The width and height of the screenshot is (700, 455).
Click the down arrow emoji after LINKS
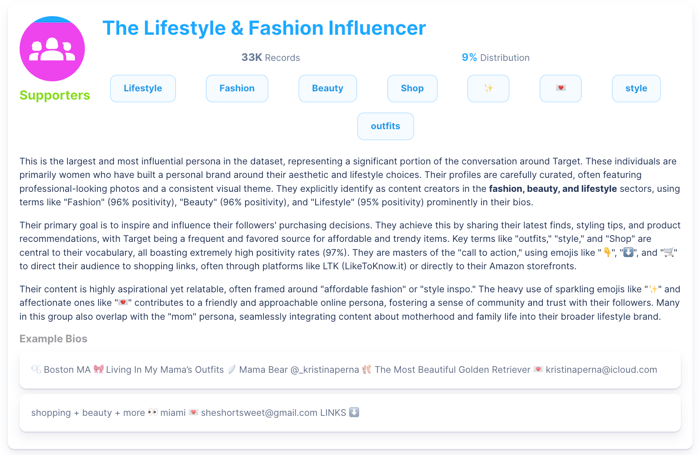pos(354,412)
